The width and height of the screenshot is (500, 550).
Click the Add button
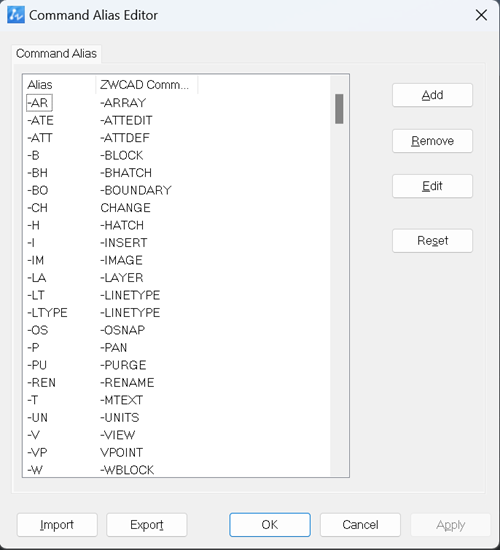tap(432, 95)
